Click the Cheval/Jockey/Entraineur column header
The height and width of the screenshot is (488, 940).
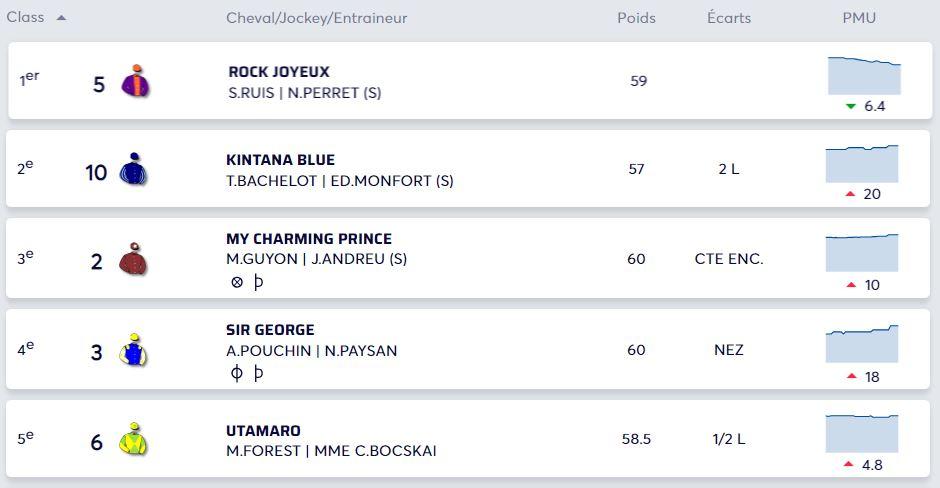coord(316,18)
